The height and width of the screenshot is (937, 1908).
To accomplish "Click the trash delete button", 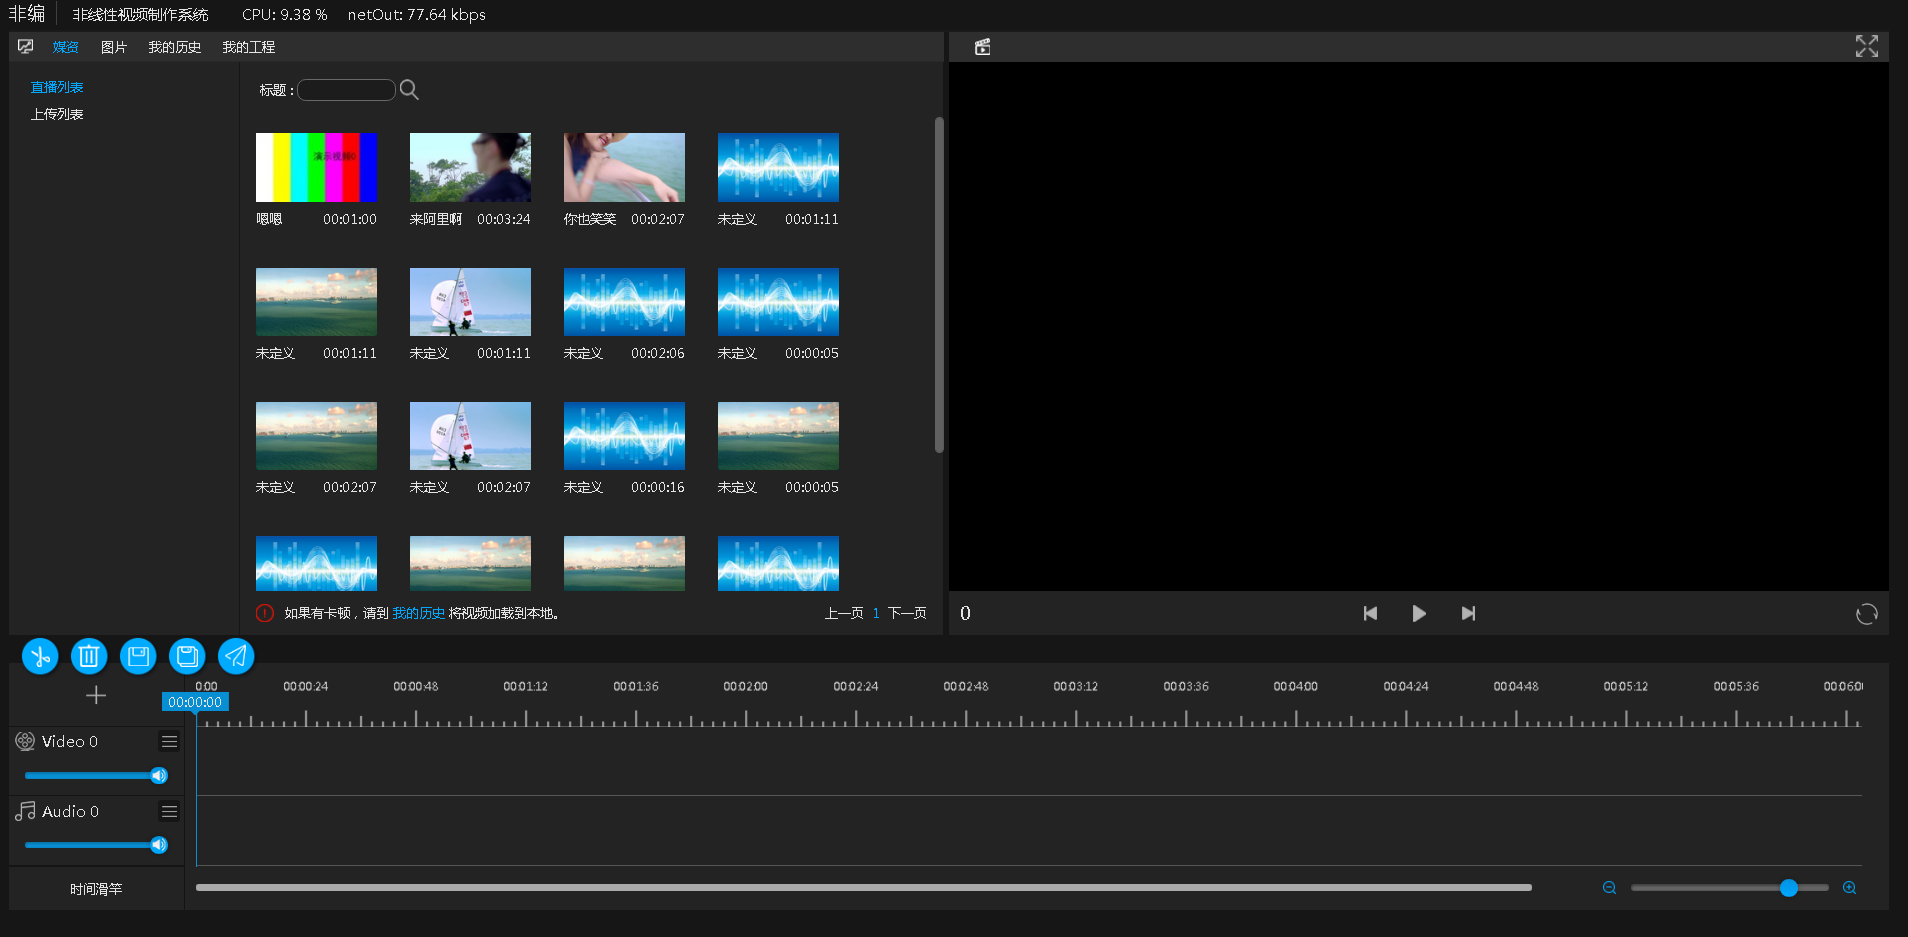I will pyautogui.click(x=89, y=656).
